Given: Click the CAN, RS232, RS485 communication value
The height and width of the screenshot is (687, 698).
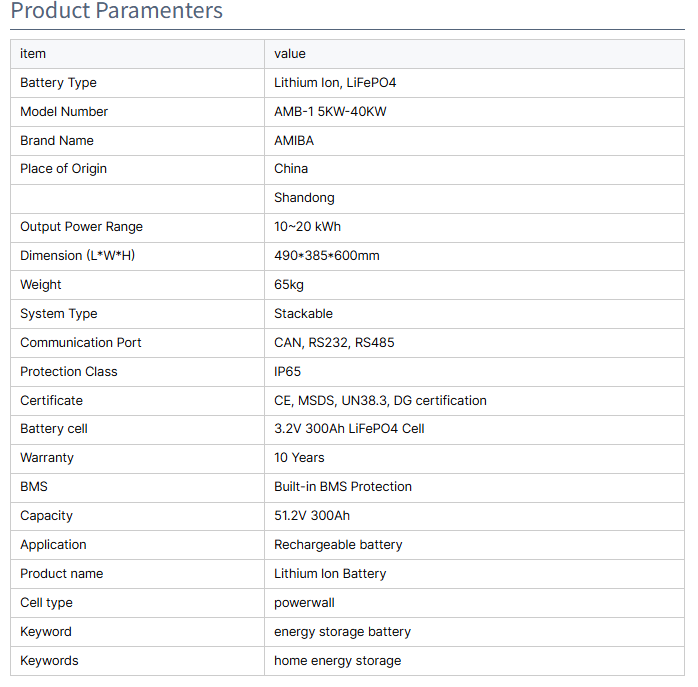Looking at the screenshot, I should click(x=334, y=342).
